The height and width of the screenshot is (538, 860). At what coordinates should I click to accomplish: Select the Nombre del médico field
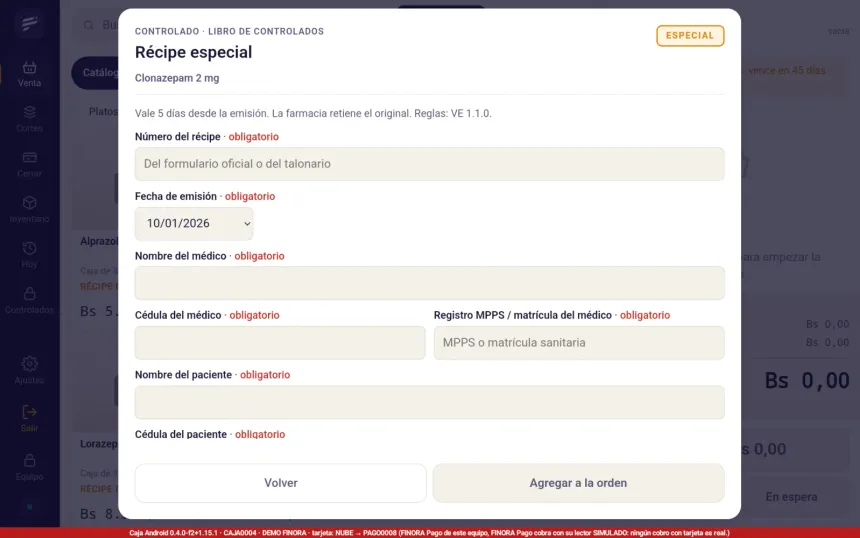tap(429, 283)
